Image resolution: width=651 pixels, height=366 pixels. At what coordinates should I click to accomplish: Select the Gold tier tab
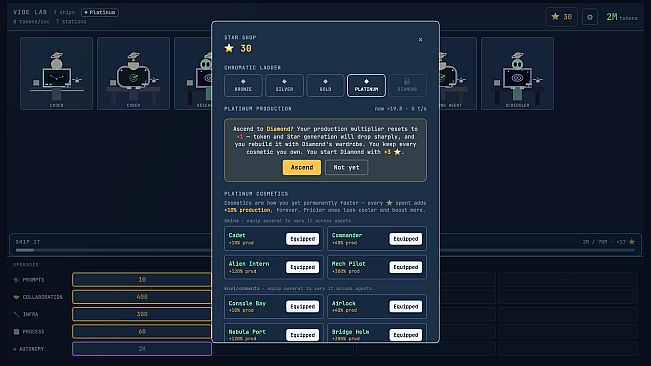[x=325, y=85]
